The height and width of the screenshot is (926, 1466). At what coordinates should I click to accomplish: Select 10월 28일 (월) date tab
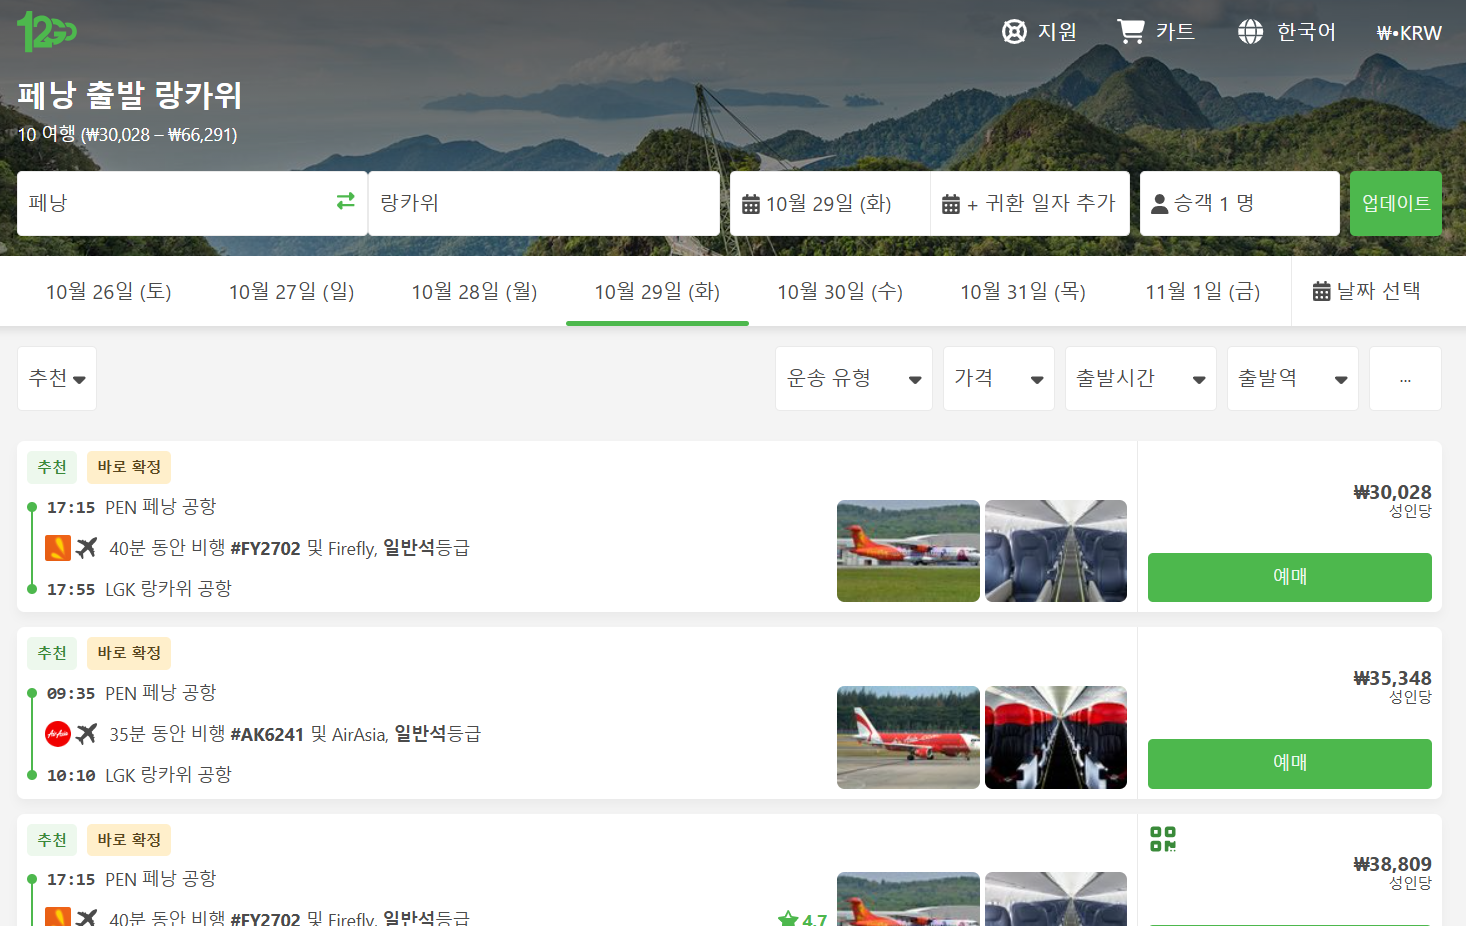(x=475, y=291)
